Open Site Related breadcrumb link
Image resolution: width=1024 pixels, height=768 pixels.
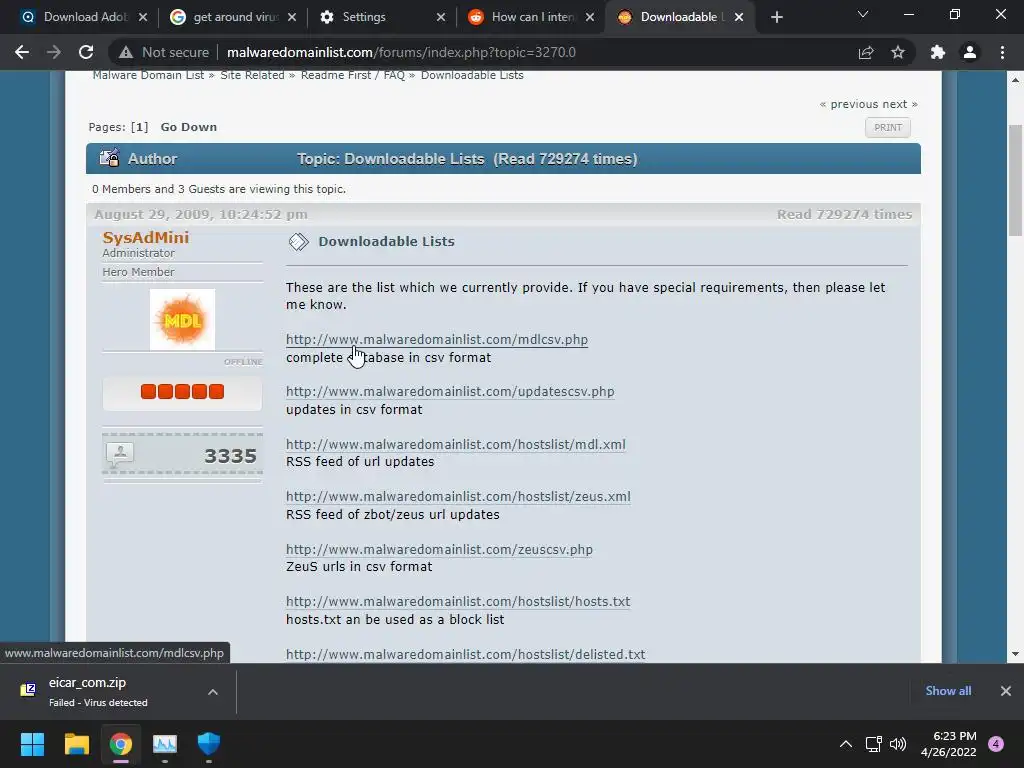pyautogui.click(x=252, y=75)
